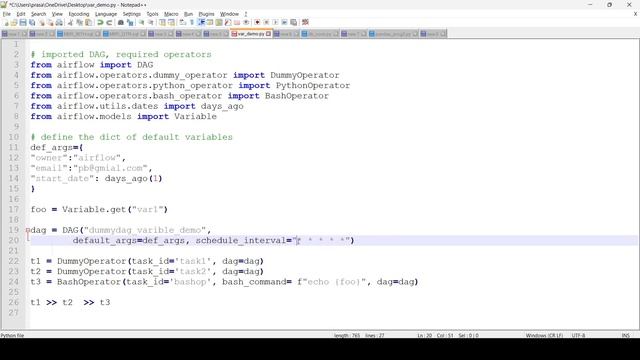Click the Redo arrow icon
The height and width of the screenshot is (360, 640).
coord(109,22)
